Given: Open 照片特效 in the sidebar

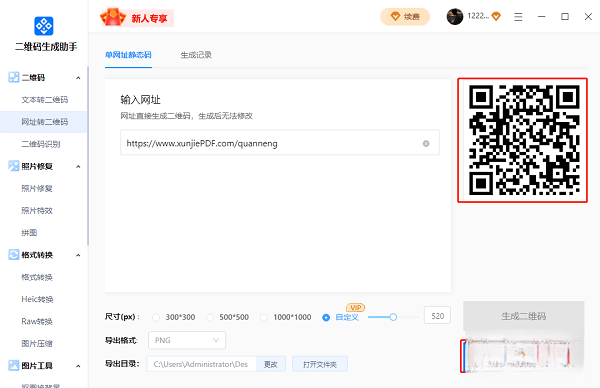Looking at the screenshot, I should pyautogui.click(x=37, y=211).
